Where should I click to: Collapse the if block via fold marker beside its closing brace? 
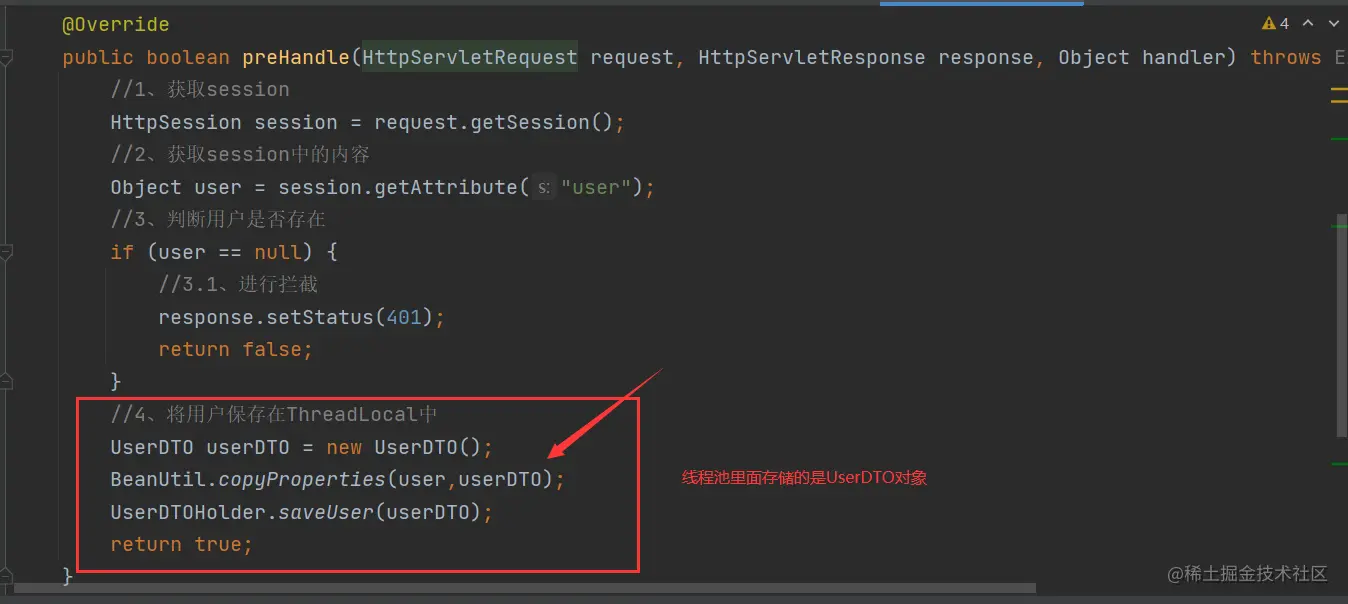pyautogui.click(x=7, y=381)
